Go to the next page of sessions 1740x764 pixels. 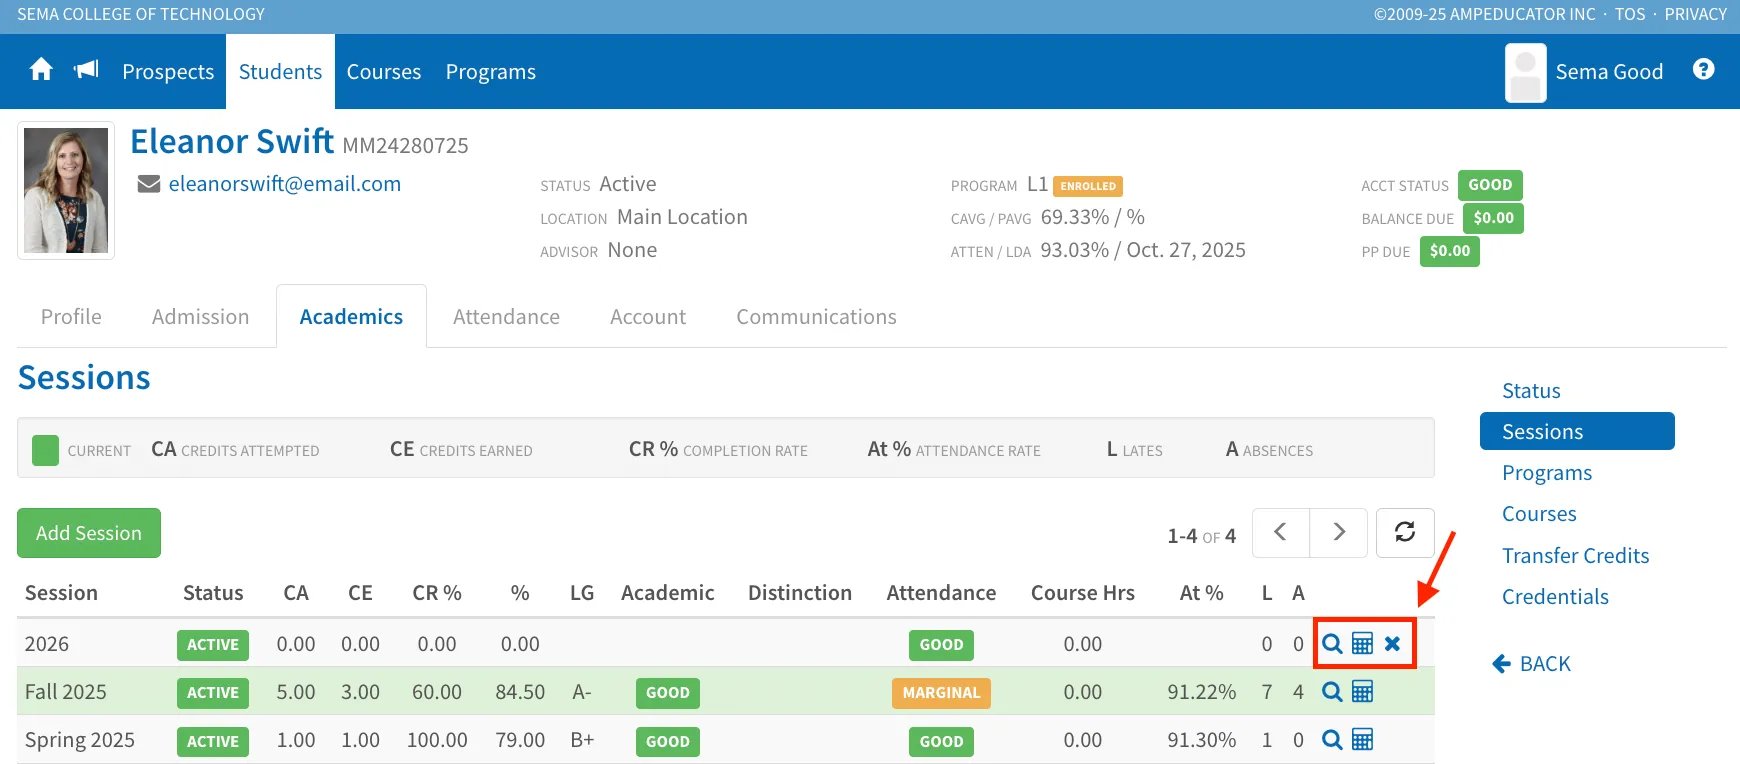[1339, 532]
